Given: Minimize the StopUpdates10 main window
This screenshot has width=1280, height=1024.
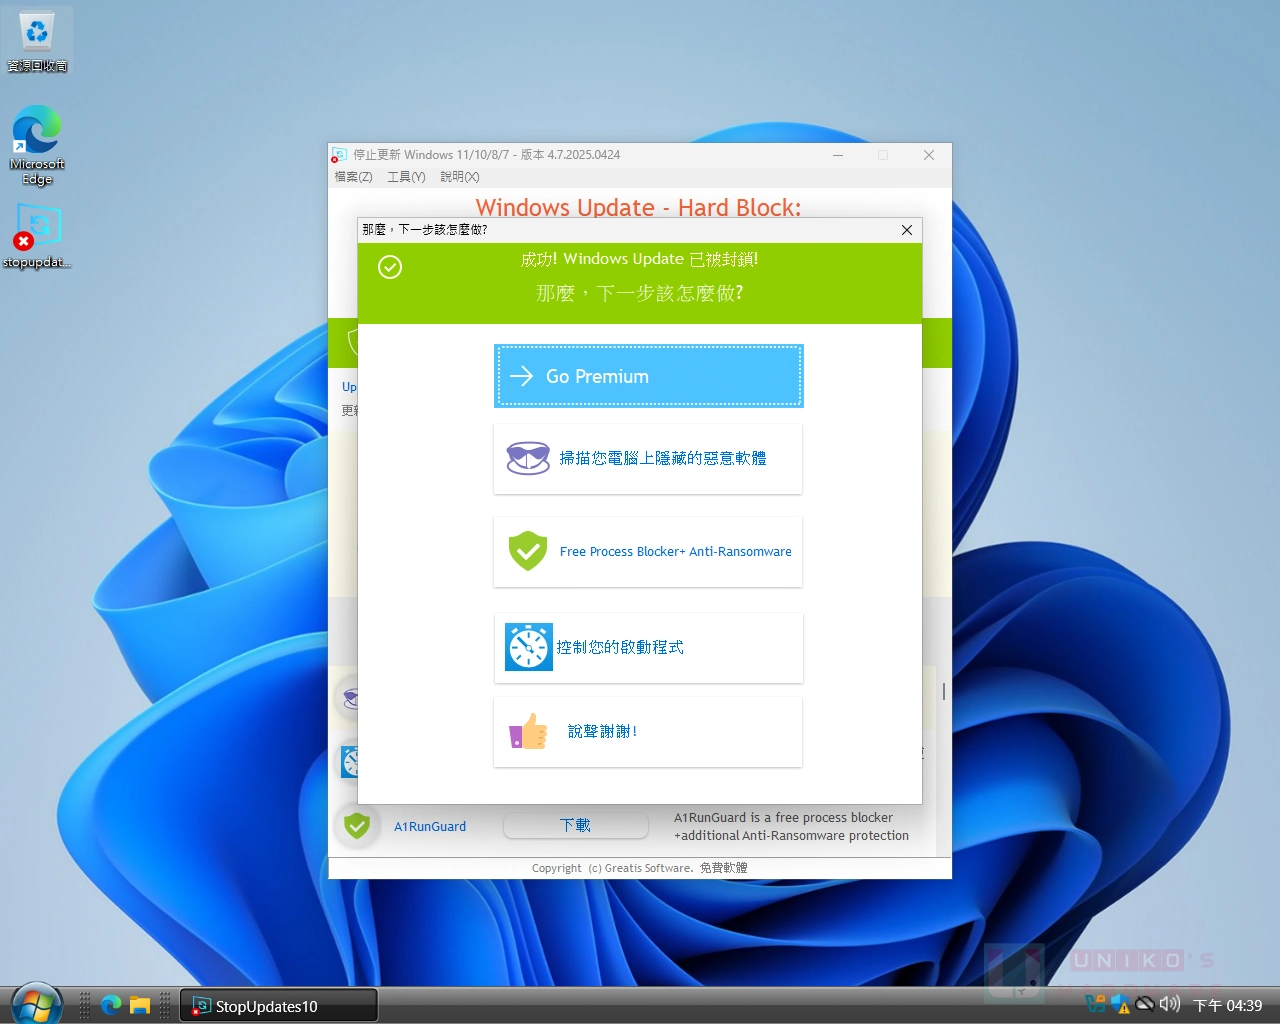Looking at the screenshot, I should pos(838,155).
